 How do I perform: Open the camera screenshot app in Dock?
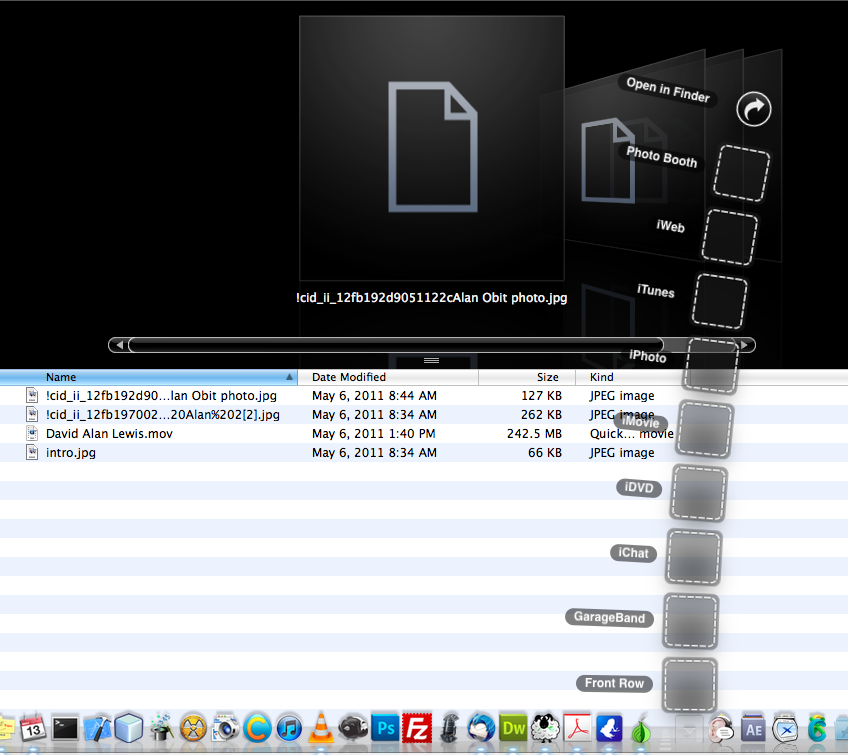(x=225, y=728)
